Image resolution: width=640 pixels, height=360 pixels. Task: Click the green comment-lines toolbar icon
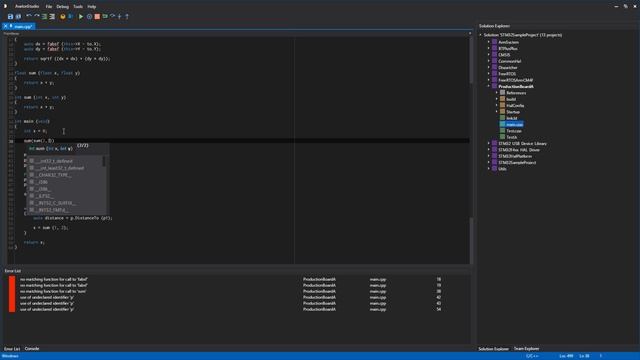(44, 17)
